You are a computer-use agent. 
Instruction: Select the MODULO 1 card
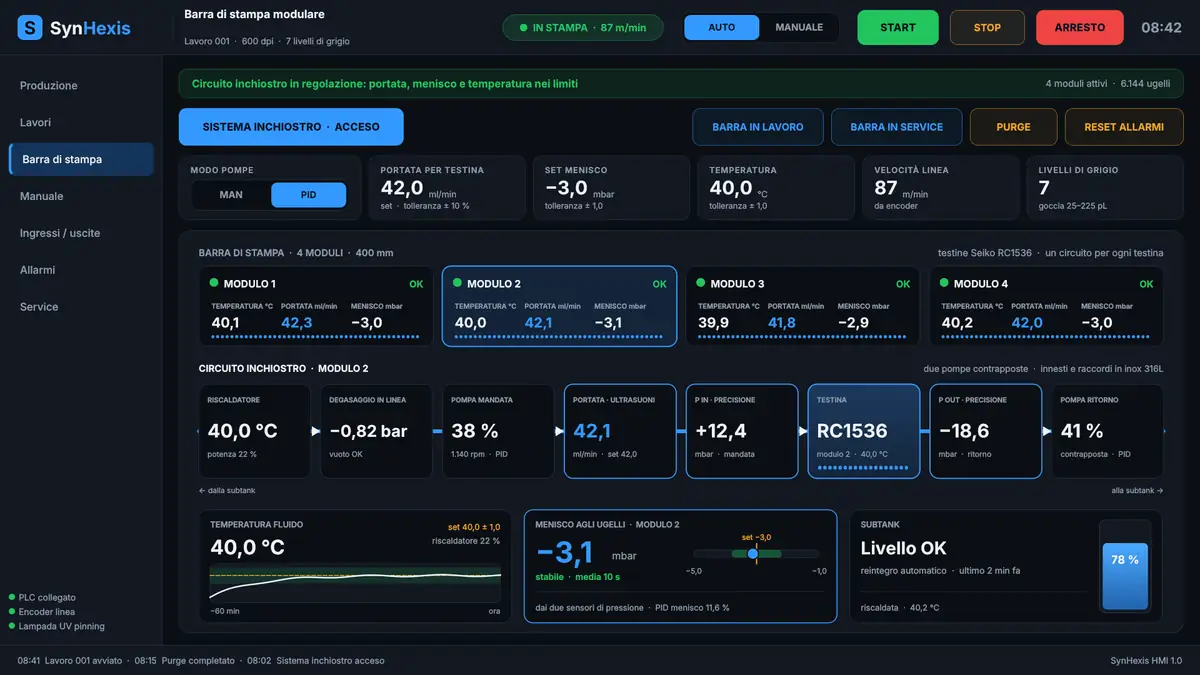click(316, 306)
